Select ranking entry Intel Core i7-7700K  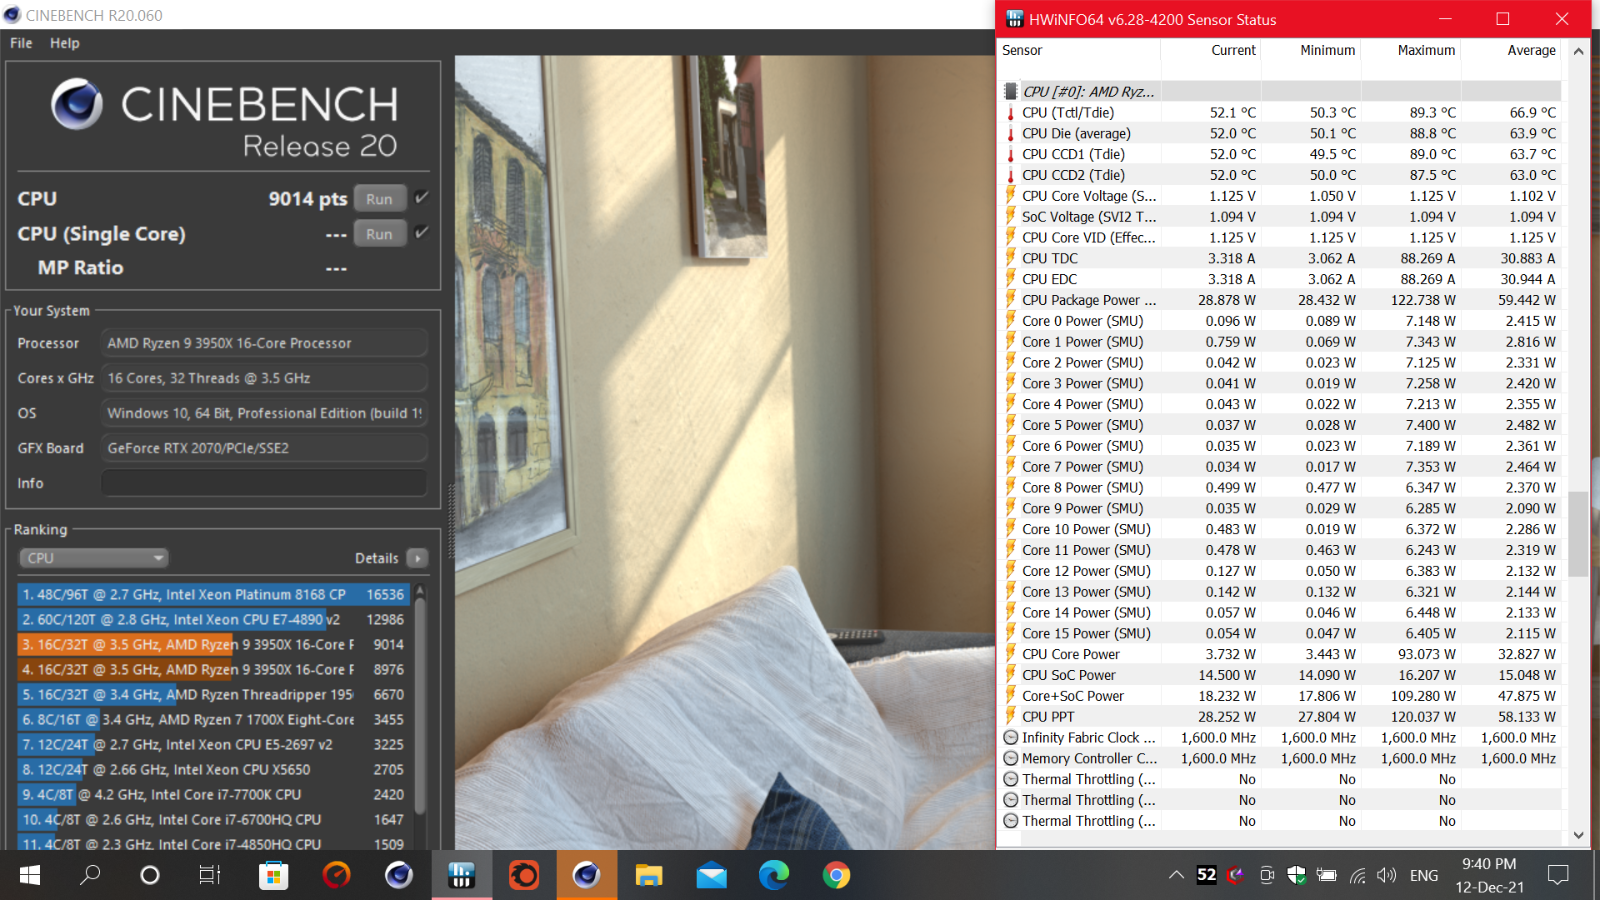(x=213, y=794)
